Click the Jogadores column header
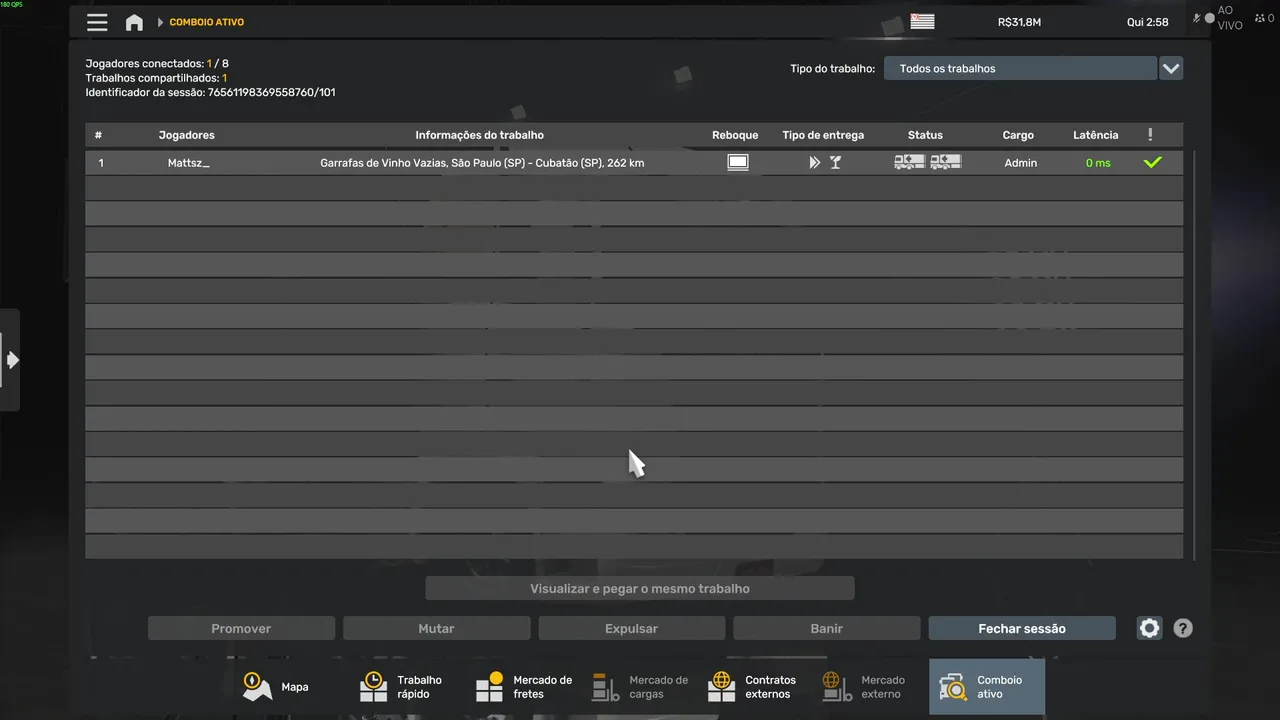 pos(186,135)
